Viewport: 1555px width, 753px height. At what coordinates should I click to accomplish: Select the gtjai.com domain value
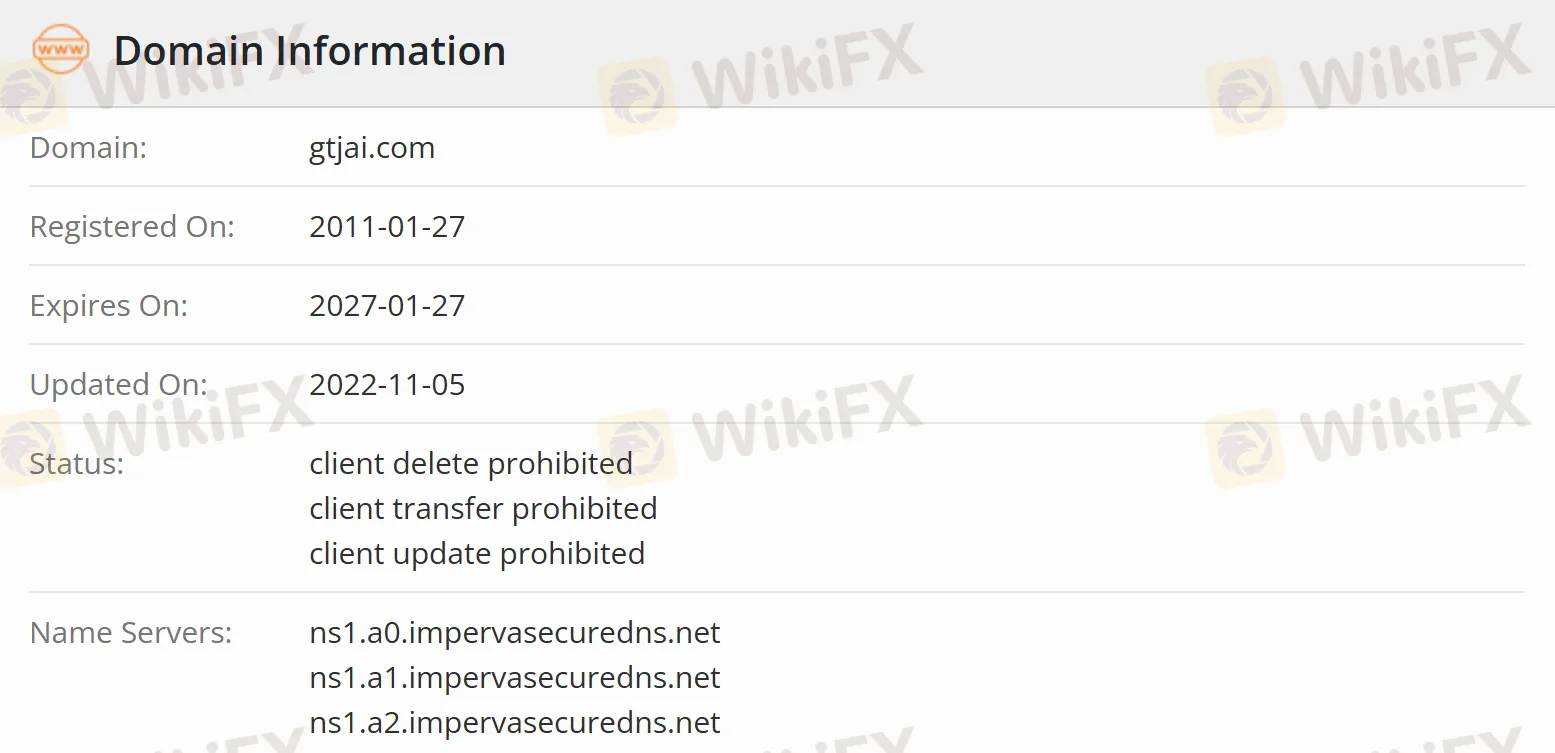pyautogui.click(x=372, y=148)
